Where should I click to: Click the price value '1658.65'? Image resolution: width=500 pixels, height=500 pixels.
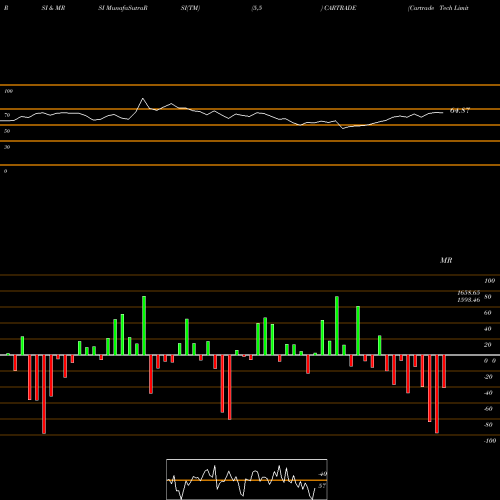pos(468,292)
